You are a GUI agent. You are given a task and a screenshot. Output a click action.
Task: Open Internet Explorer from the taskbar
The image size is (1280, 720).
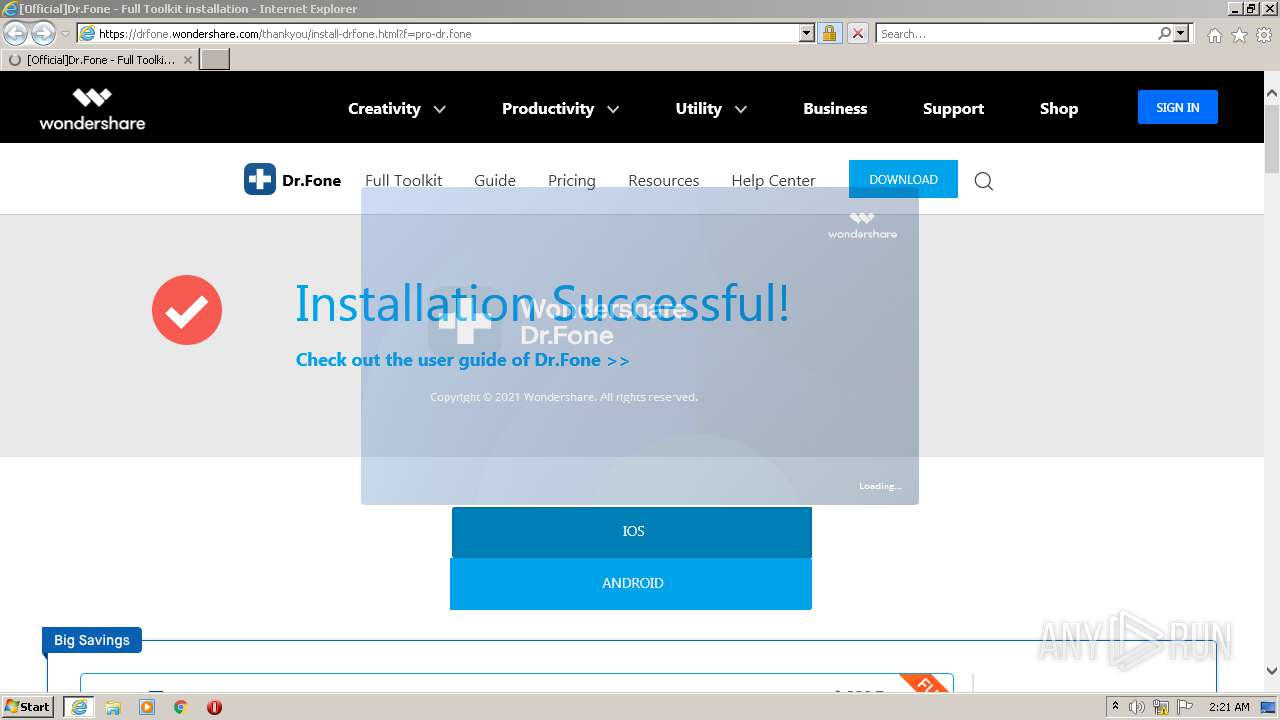point(79,707)
